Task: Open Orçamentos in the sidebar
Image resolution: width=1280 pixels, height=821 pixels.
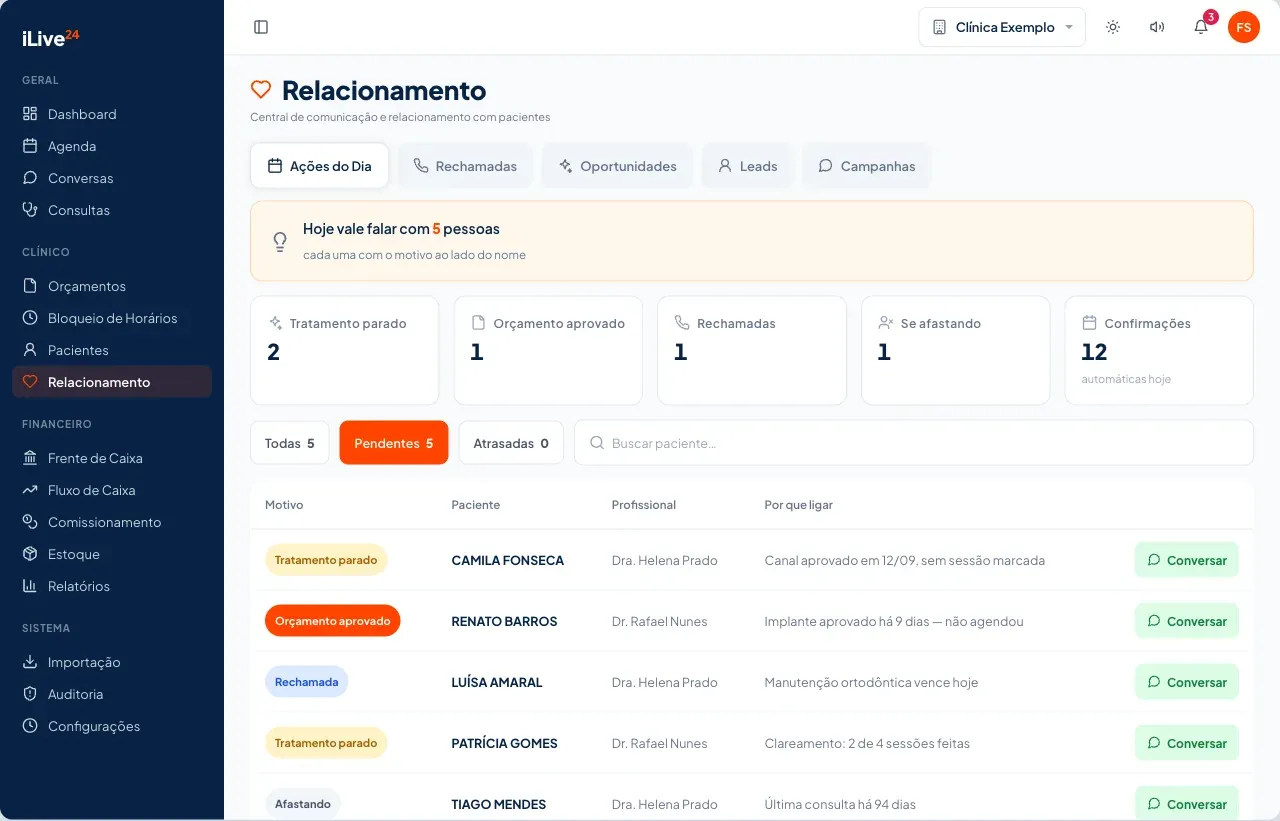Action: click(x=112, y=286)
